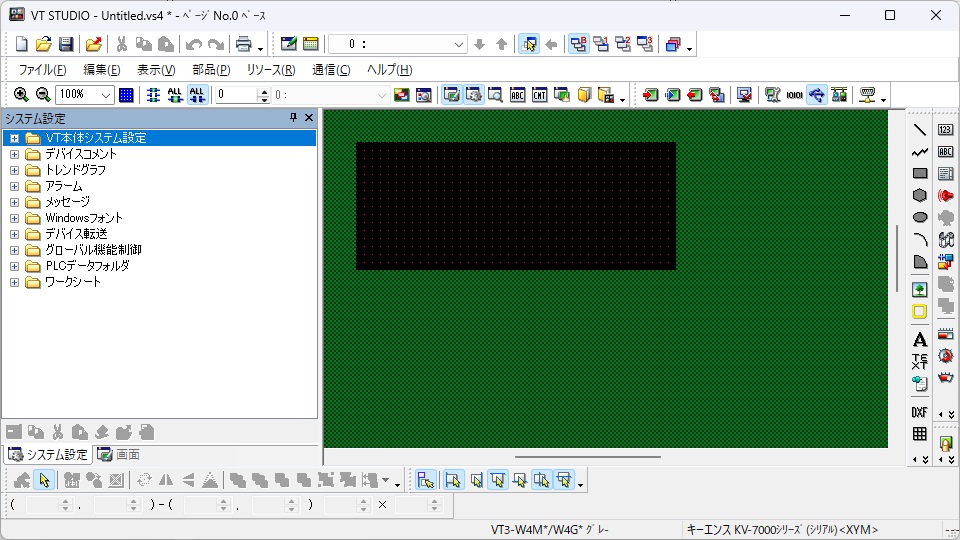Viewport: 960px width, 540px height.
Task: Click the black screen design area
Action: [x=515, y=205]
